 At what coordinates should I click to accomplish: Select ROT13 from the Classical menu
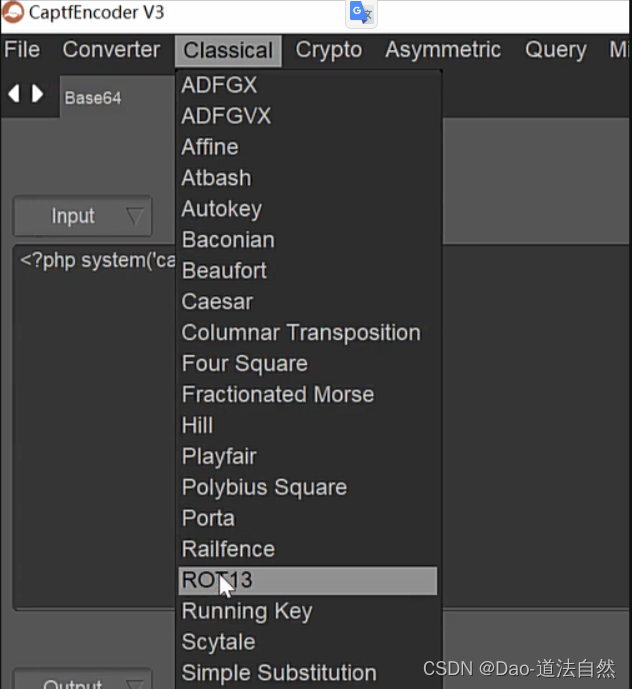click(x=308, y=580)
